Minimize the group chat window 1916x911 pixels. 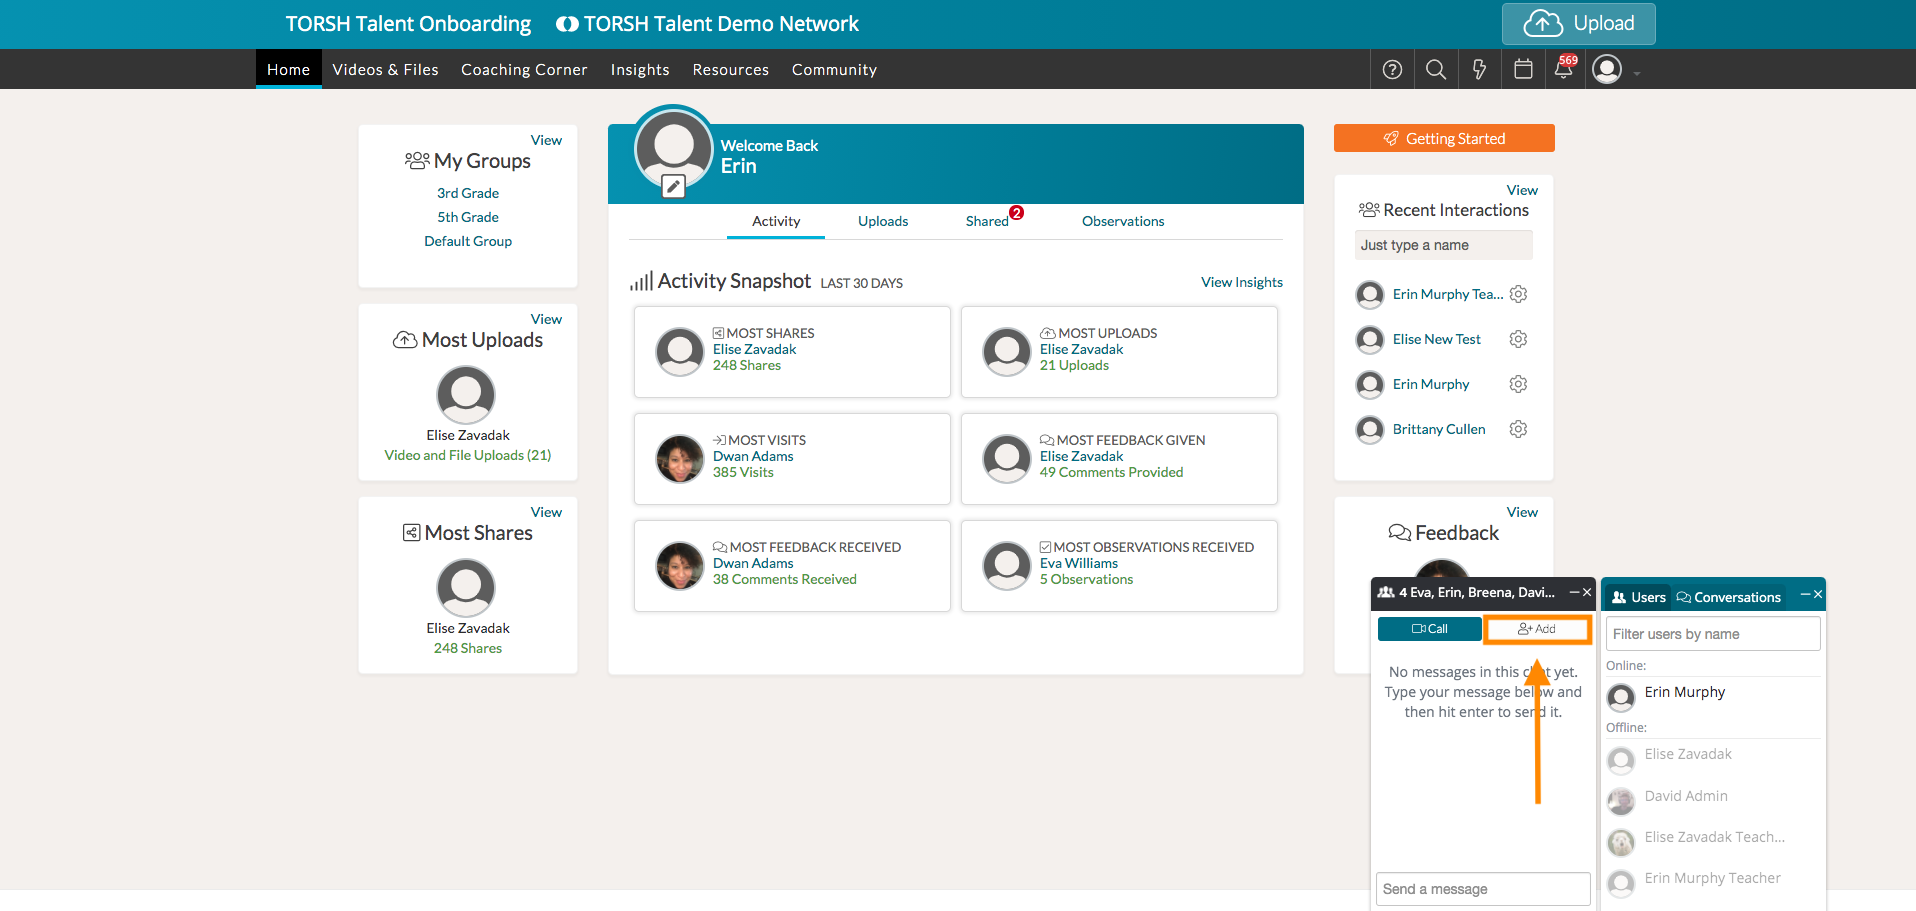[x=1574, y=593]
